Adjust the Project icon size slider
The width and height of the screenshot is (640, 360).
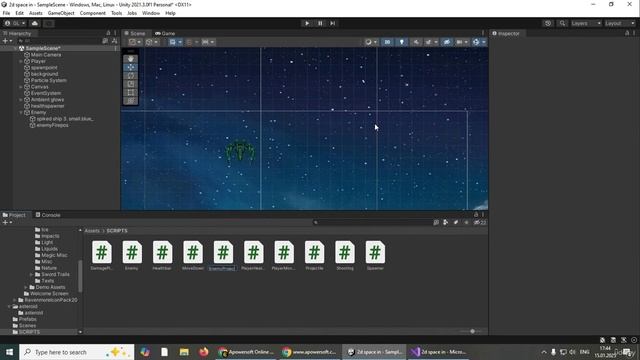[x=472, y=331]
